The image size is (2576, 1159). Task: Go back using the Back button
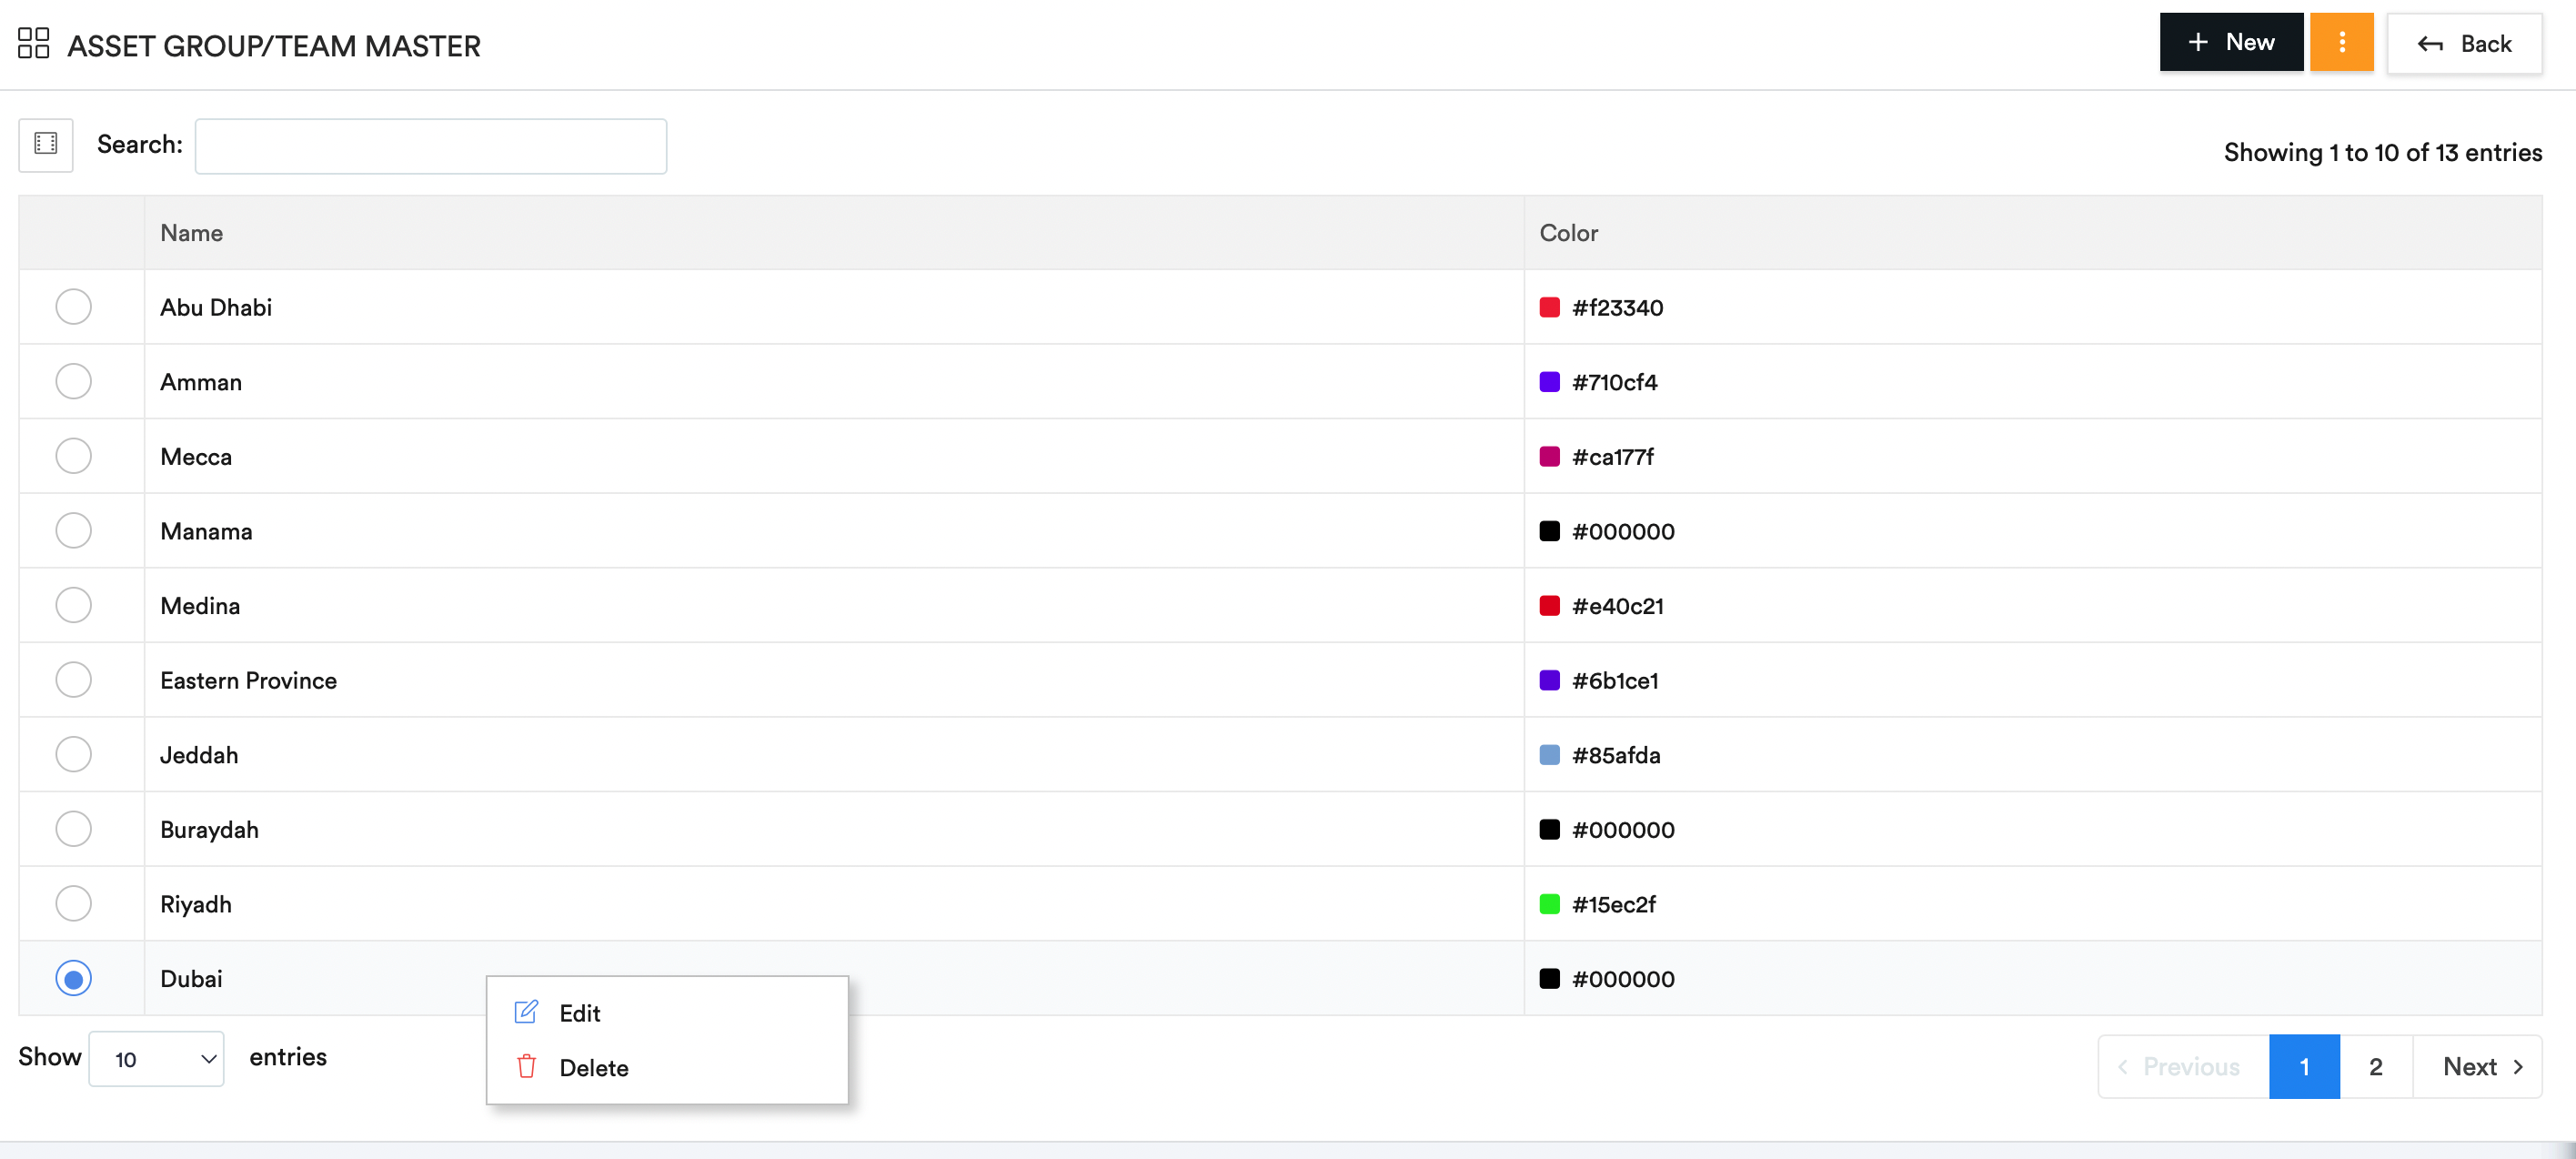pos(2464,44)
